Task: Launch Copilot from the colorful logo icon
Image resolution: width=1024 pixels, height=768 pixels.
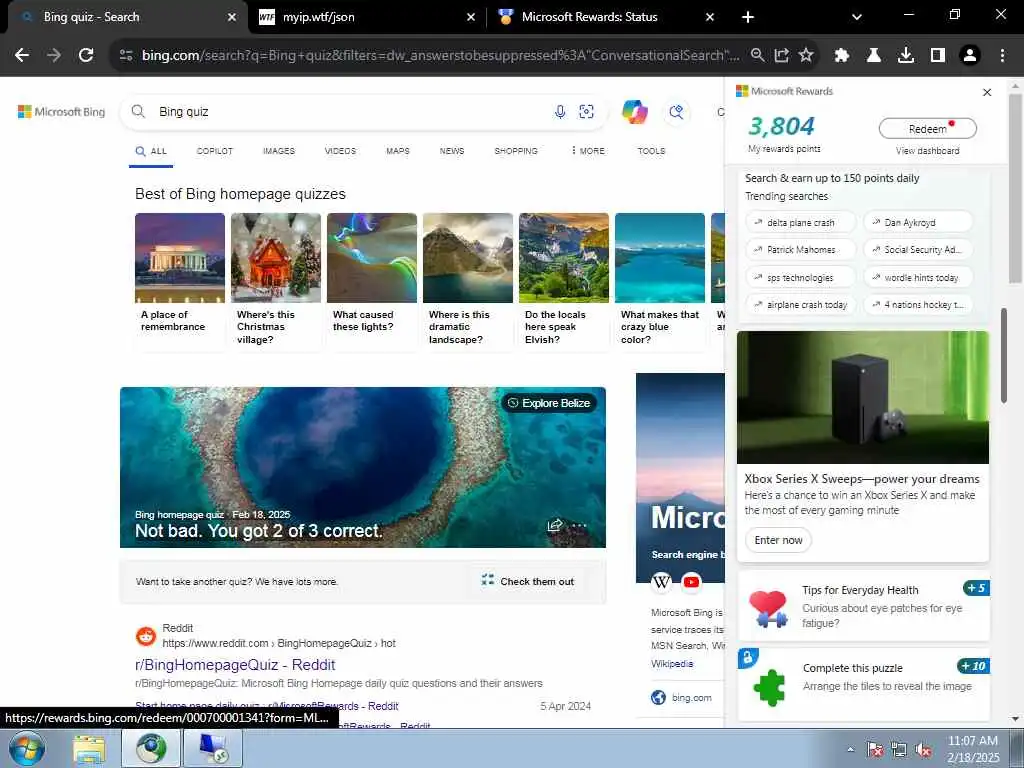Action: (634, 112)
